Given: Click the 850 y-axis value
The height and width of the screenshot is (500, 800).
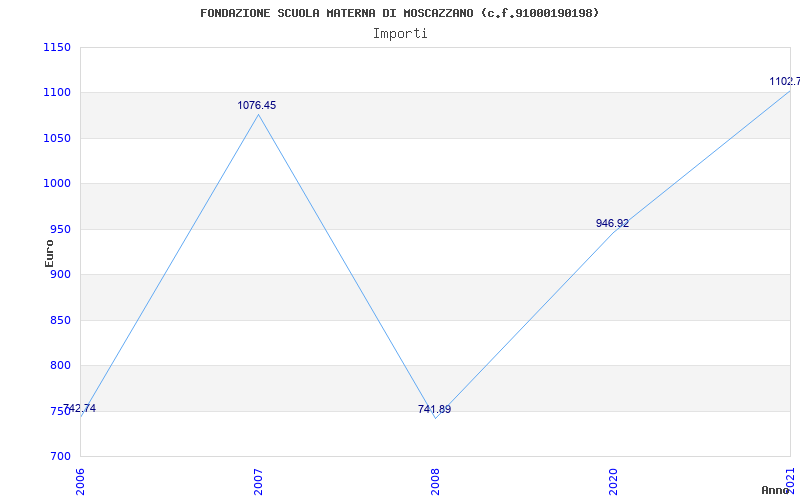Looking at the screenshot, I should tap(60, 320).
